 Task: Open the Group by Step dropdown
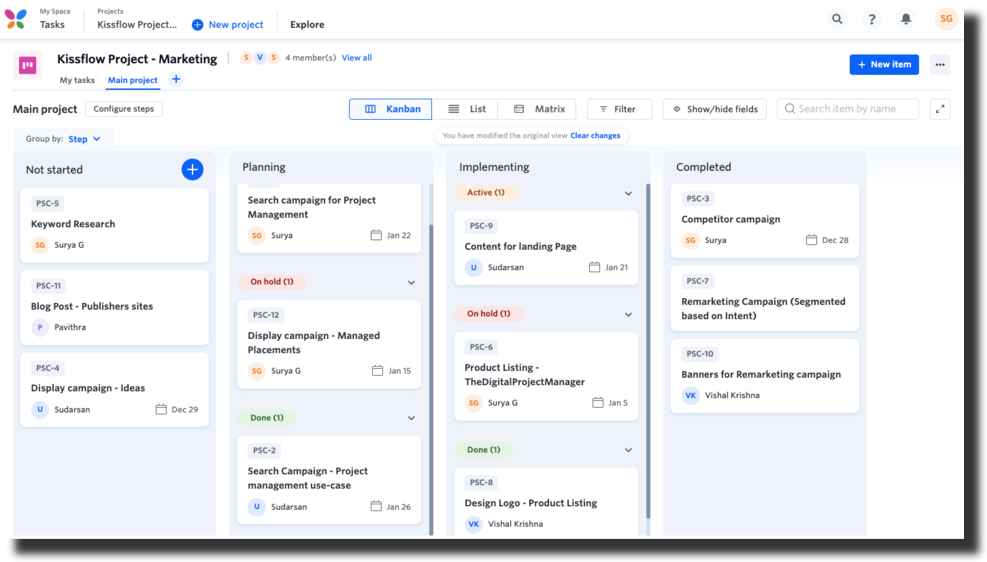point(84,139)
